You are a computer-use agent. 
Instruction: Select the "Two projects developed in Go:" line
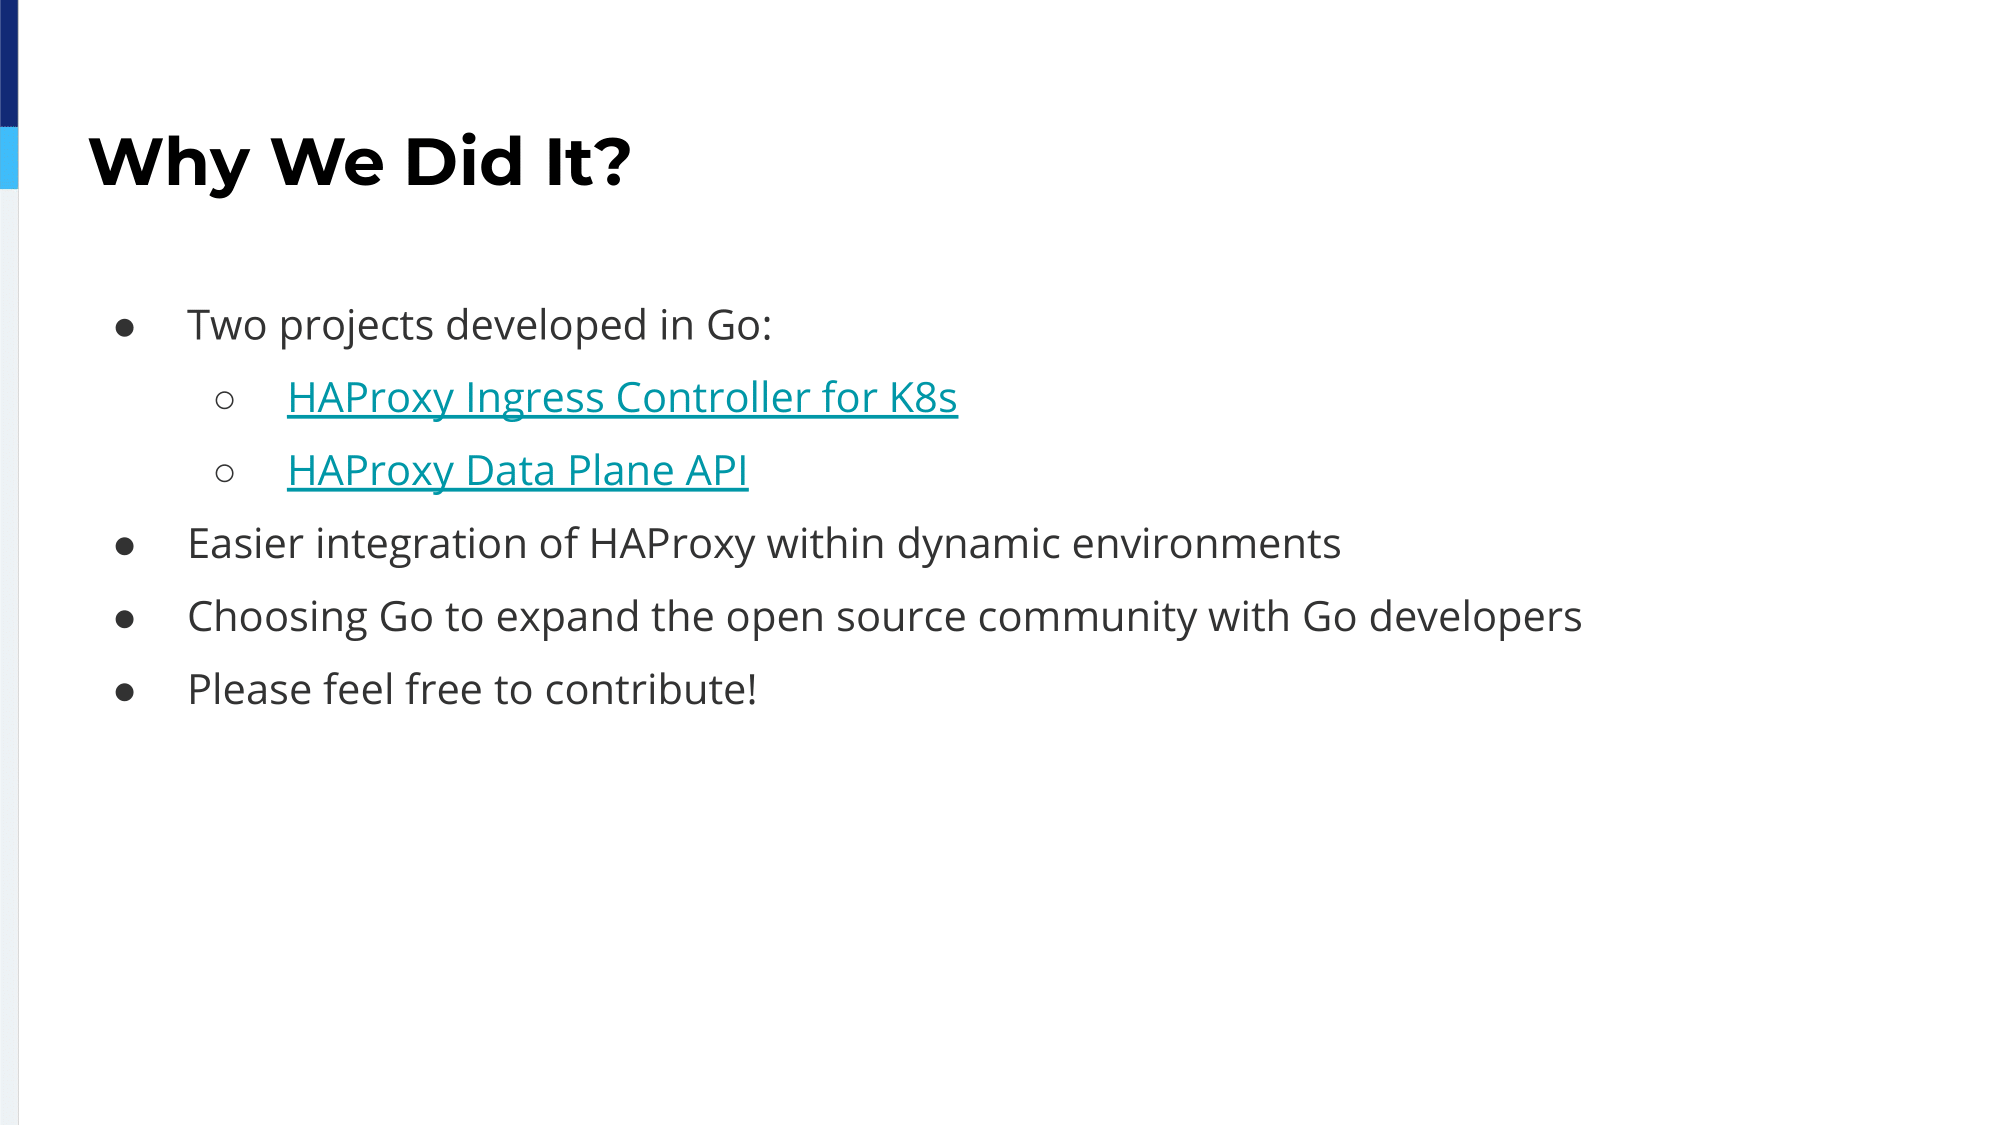[x=480, y=326]
